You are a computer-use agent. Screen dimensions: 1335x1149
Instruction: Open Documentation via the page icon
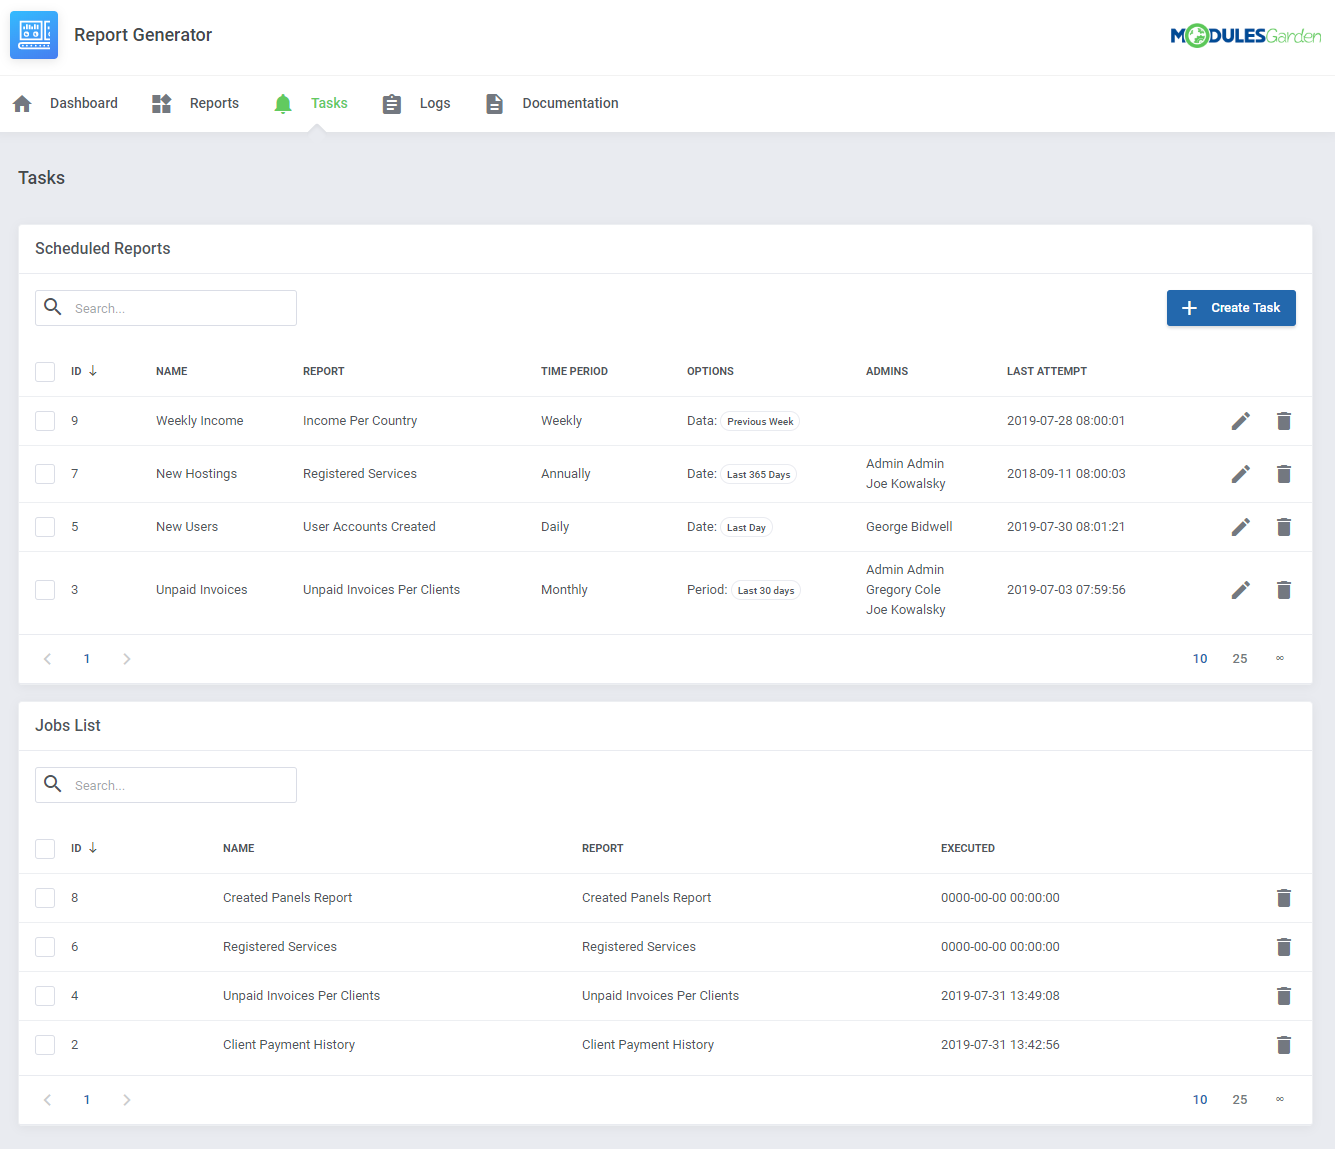point(494,103)
